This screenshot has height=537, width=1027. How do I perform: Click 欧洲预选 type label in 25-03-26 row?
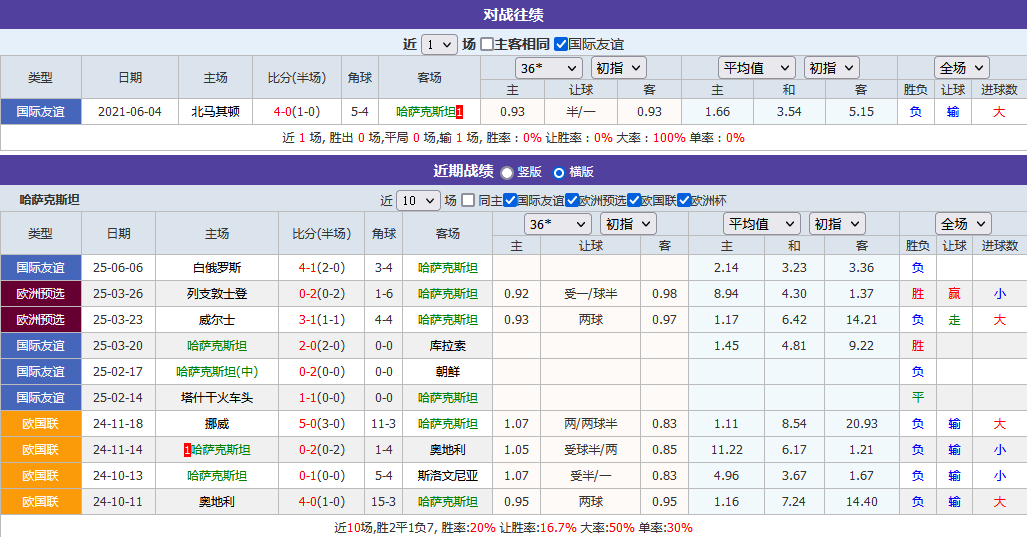[41, 294]
